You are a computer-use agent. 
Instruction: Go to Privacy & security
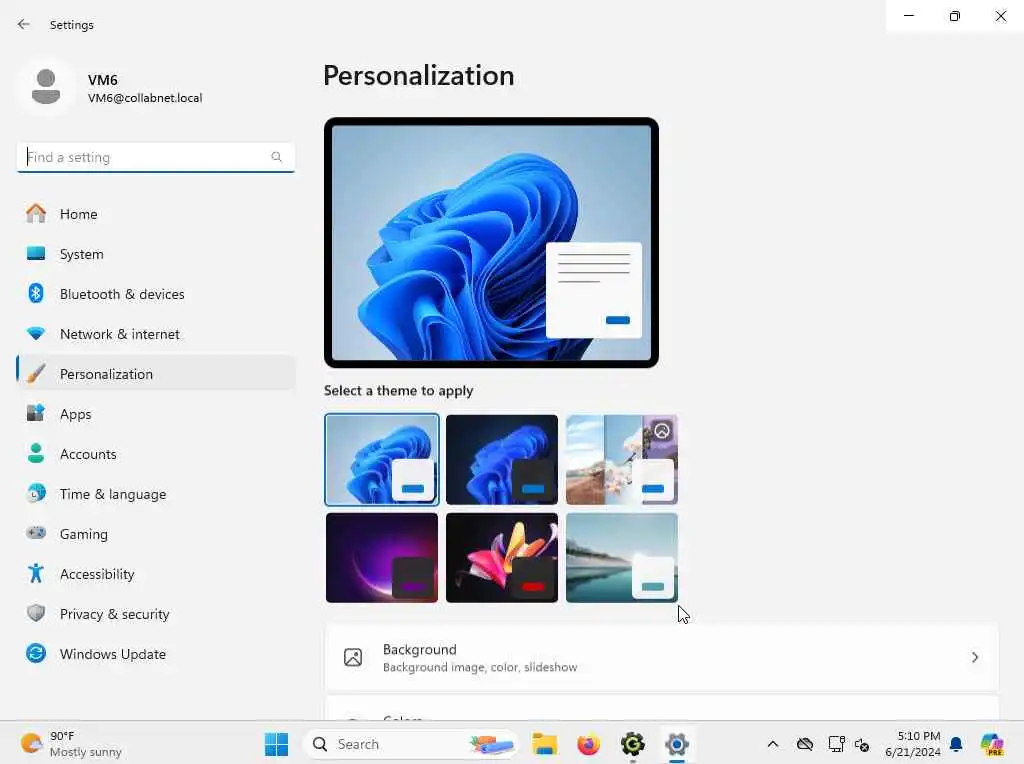point(156,613)
